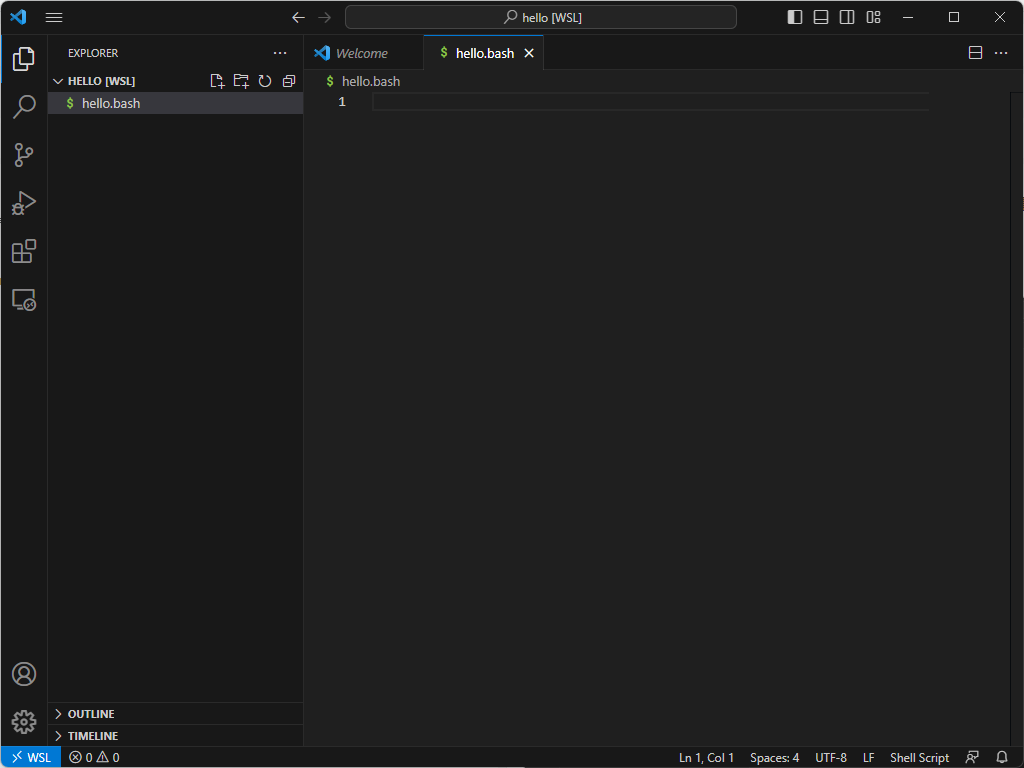Open the Remote Explorer view
1024x768 pixels.
tap(24, 300)
